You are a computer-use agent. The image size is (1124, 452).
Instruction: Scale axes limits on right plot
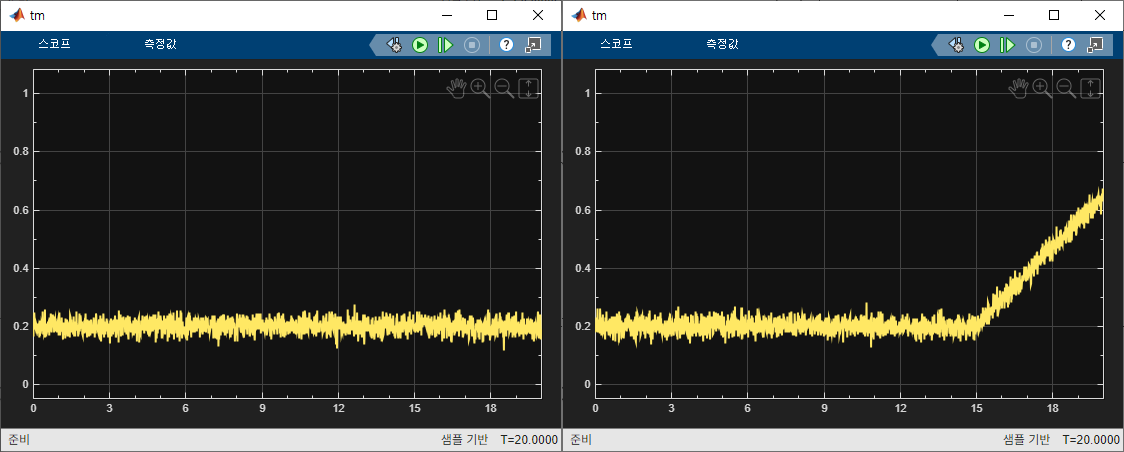1090,88
